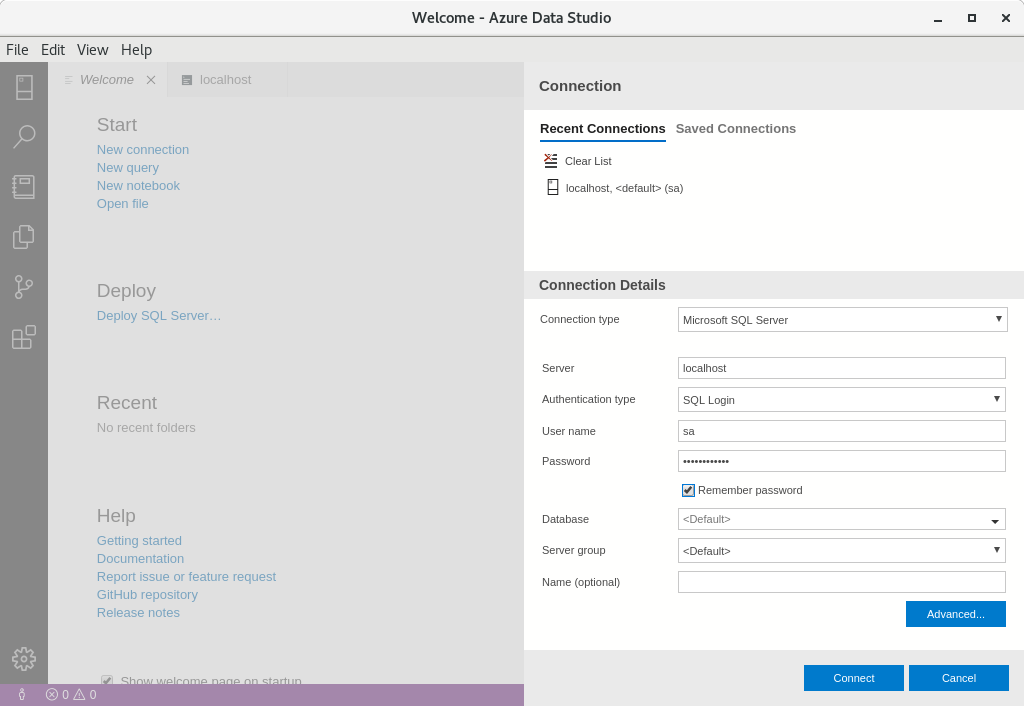Open the Servers view in activity bar

click(24, 88)
